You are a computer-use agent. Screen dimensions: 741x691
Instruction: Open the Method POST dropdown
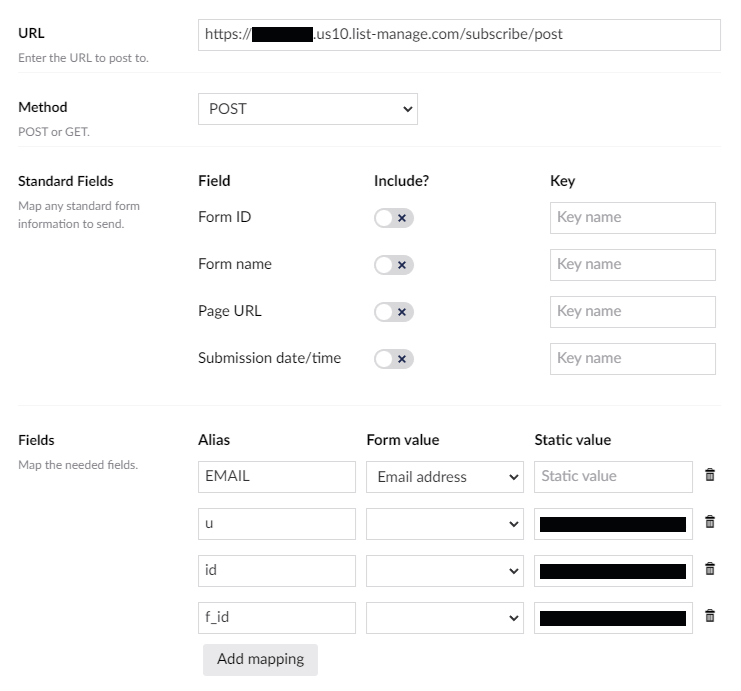(308, 109)
